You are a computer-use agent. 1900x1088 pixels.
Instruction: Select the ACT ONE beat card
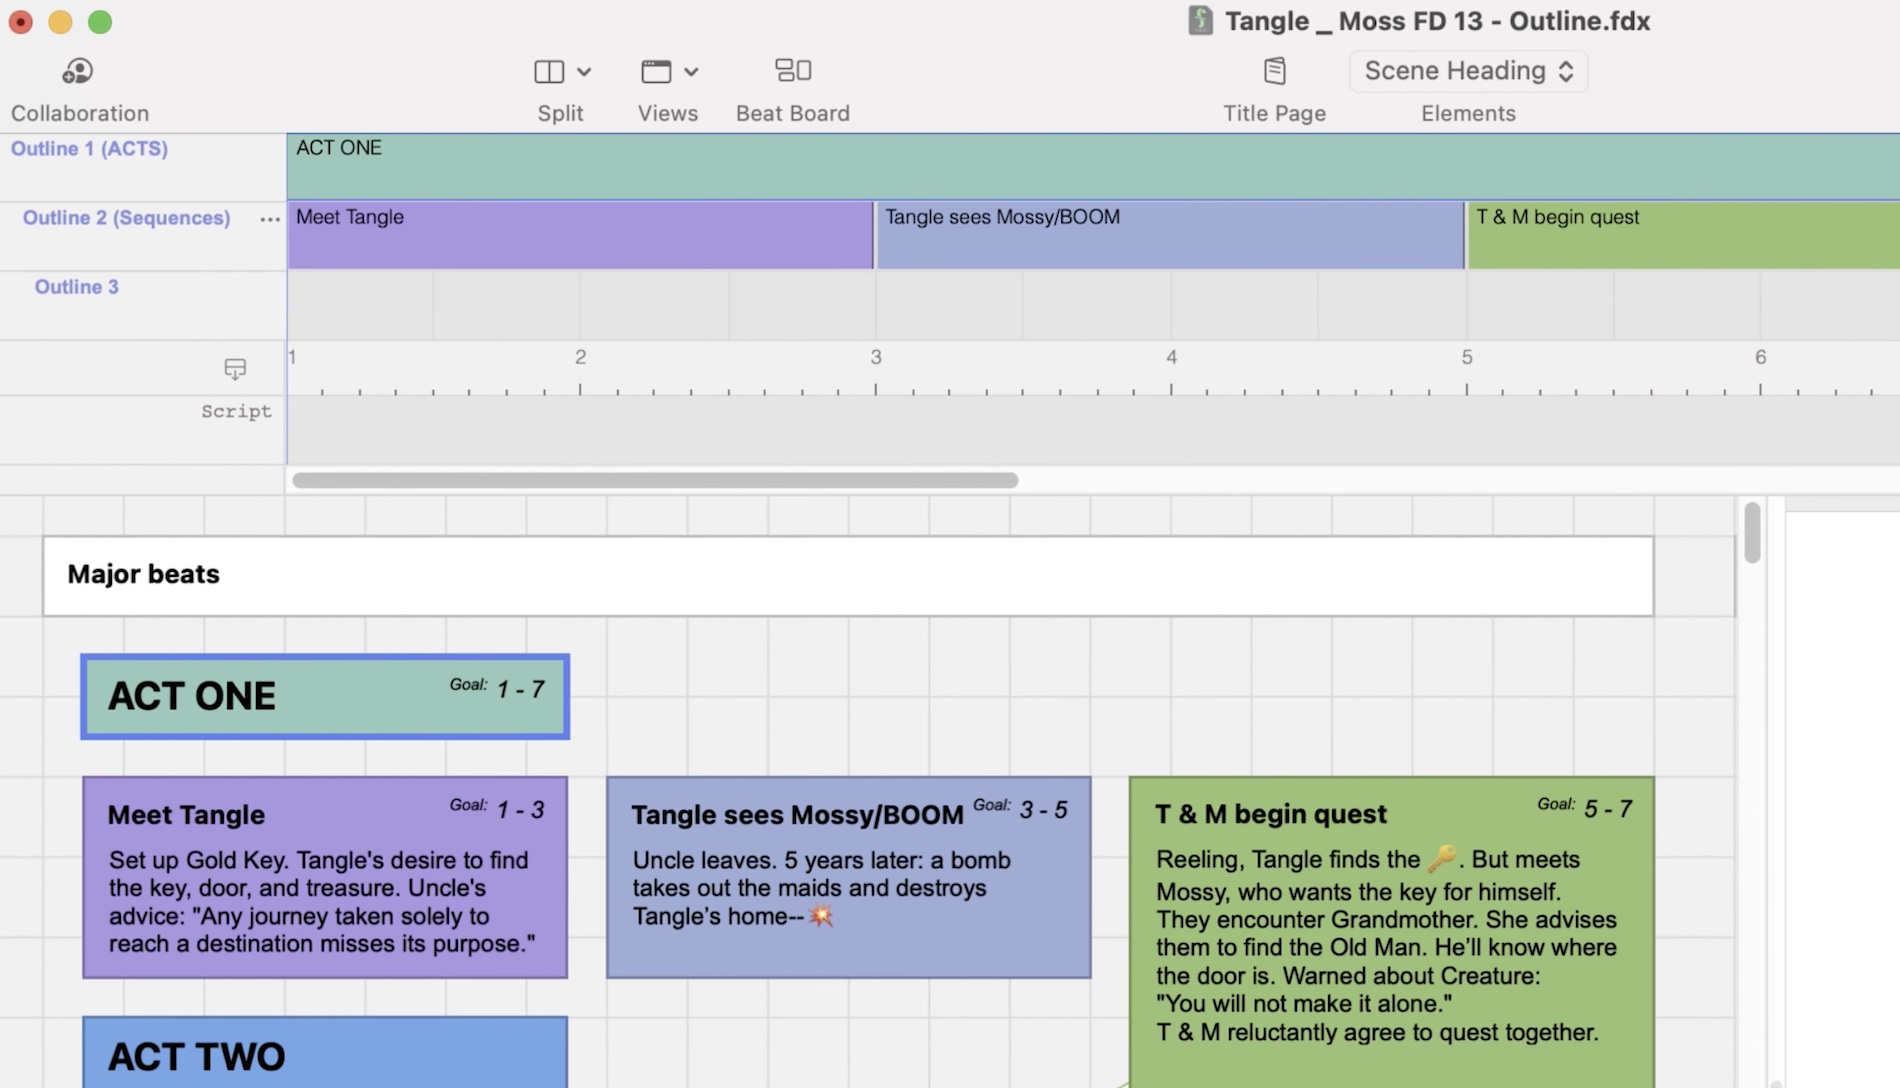pyautogui.click(x=325, y=697)
